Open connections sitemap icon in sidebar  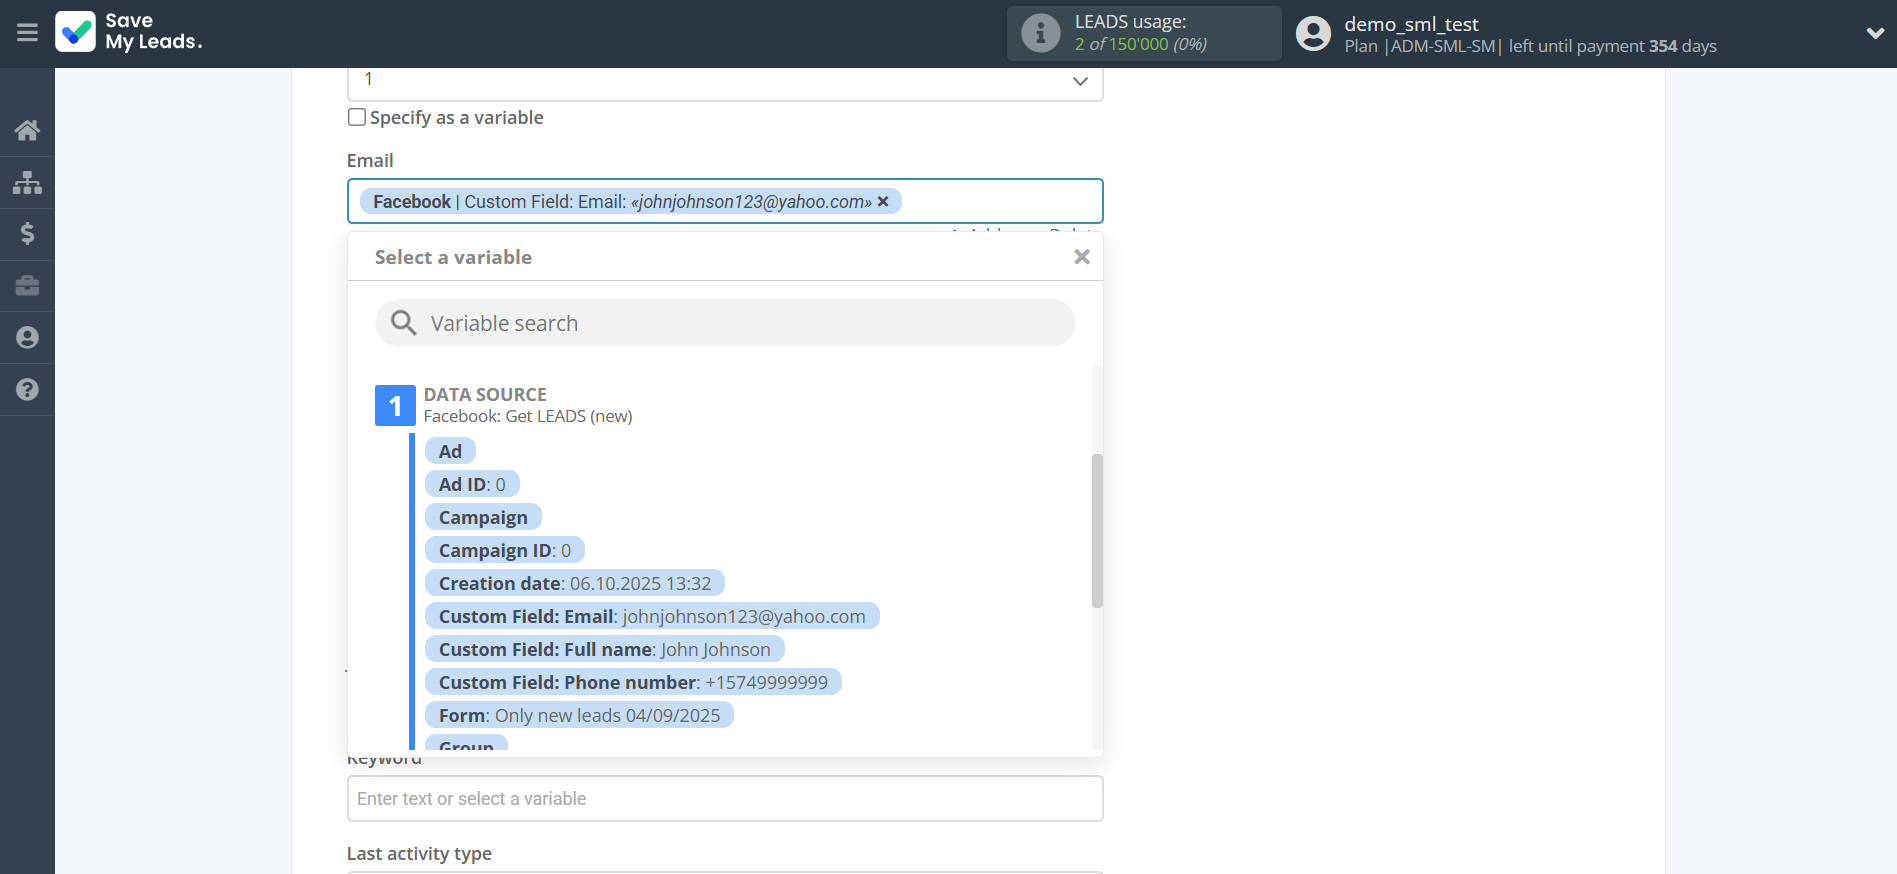pos(27,182)
